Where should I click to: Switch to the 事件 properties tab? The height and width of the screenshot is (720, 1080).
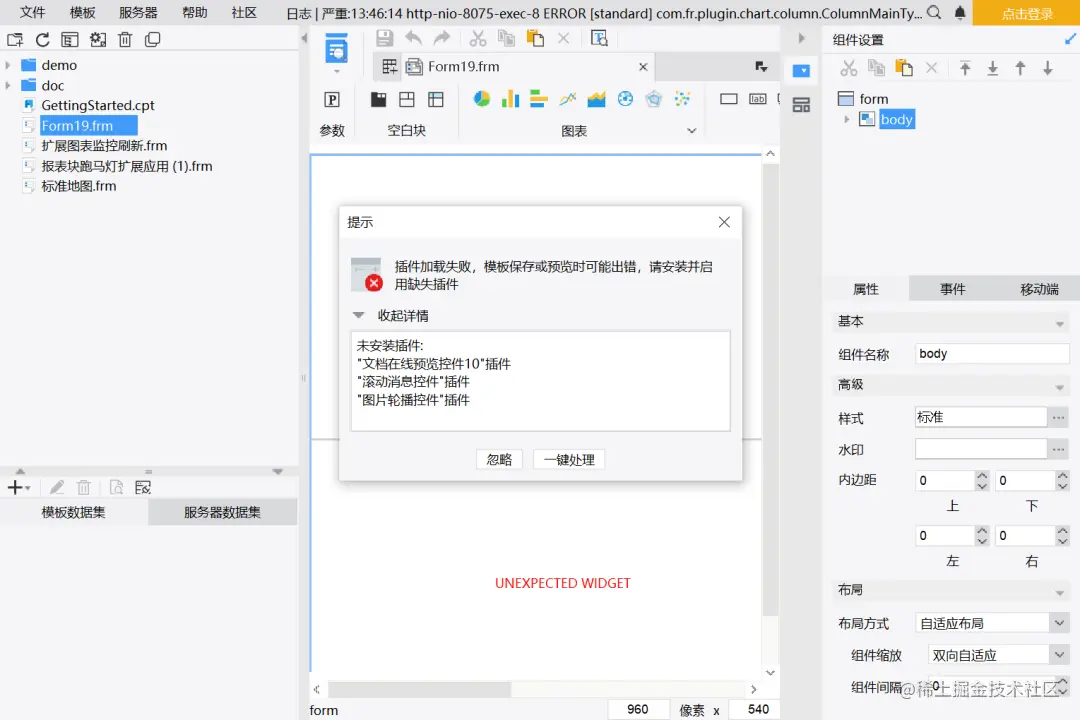coord(952,289)
